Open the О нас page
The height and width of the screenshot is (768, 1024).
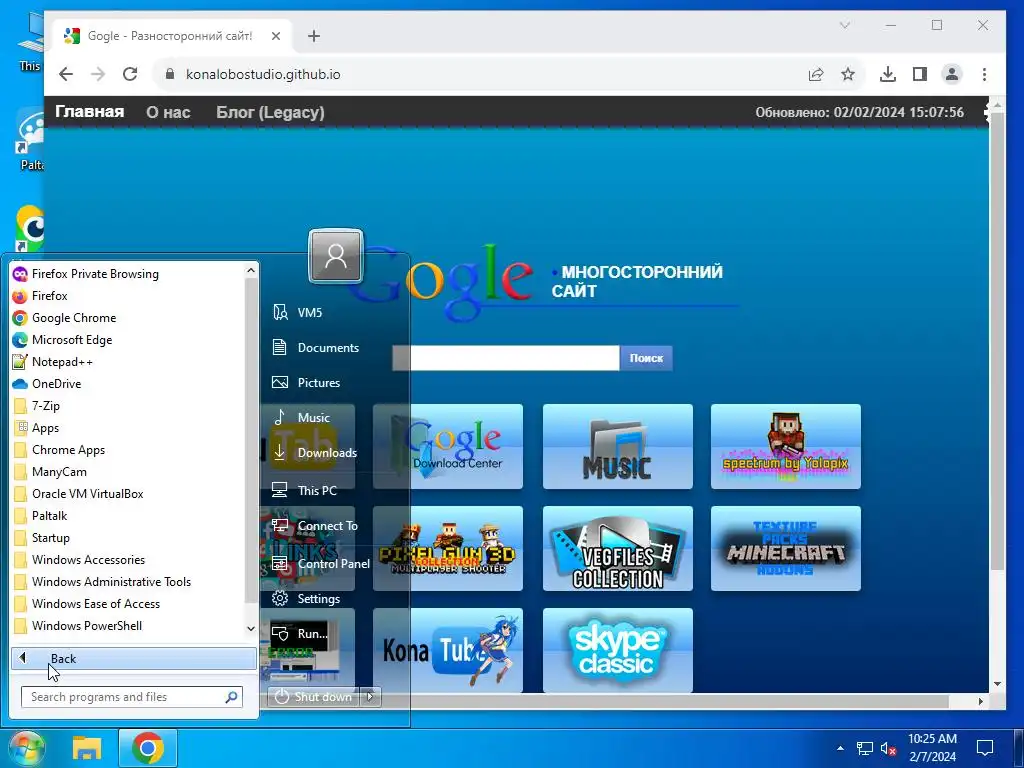tap(168, 112)
